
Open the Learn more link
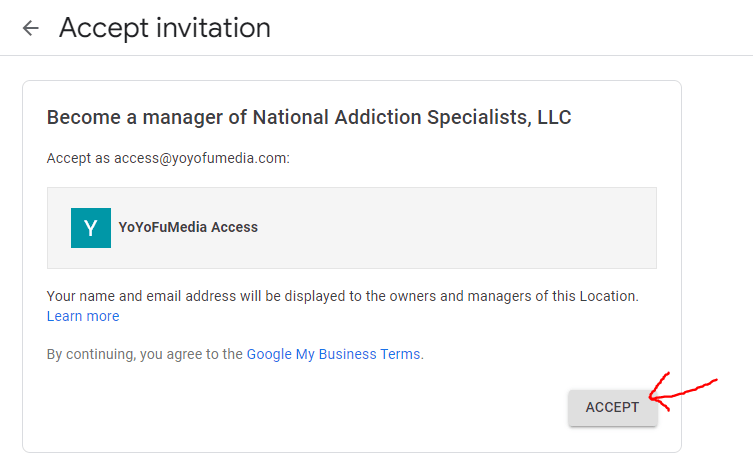coord(83,316)
